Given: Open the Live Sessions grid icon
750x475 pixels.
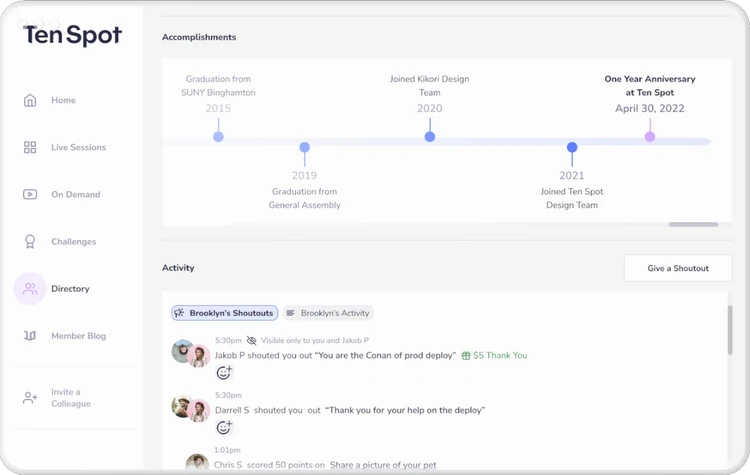Looking at the screenshot, I should coord(30,147).
